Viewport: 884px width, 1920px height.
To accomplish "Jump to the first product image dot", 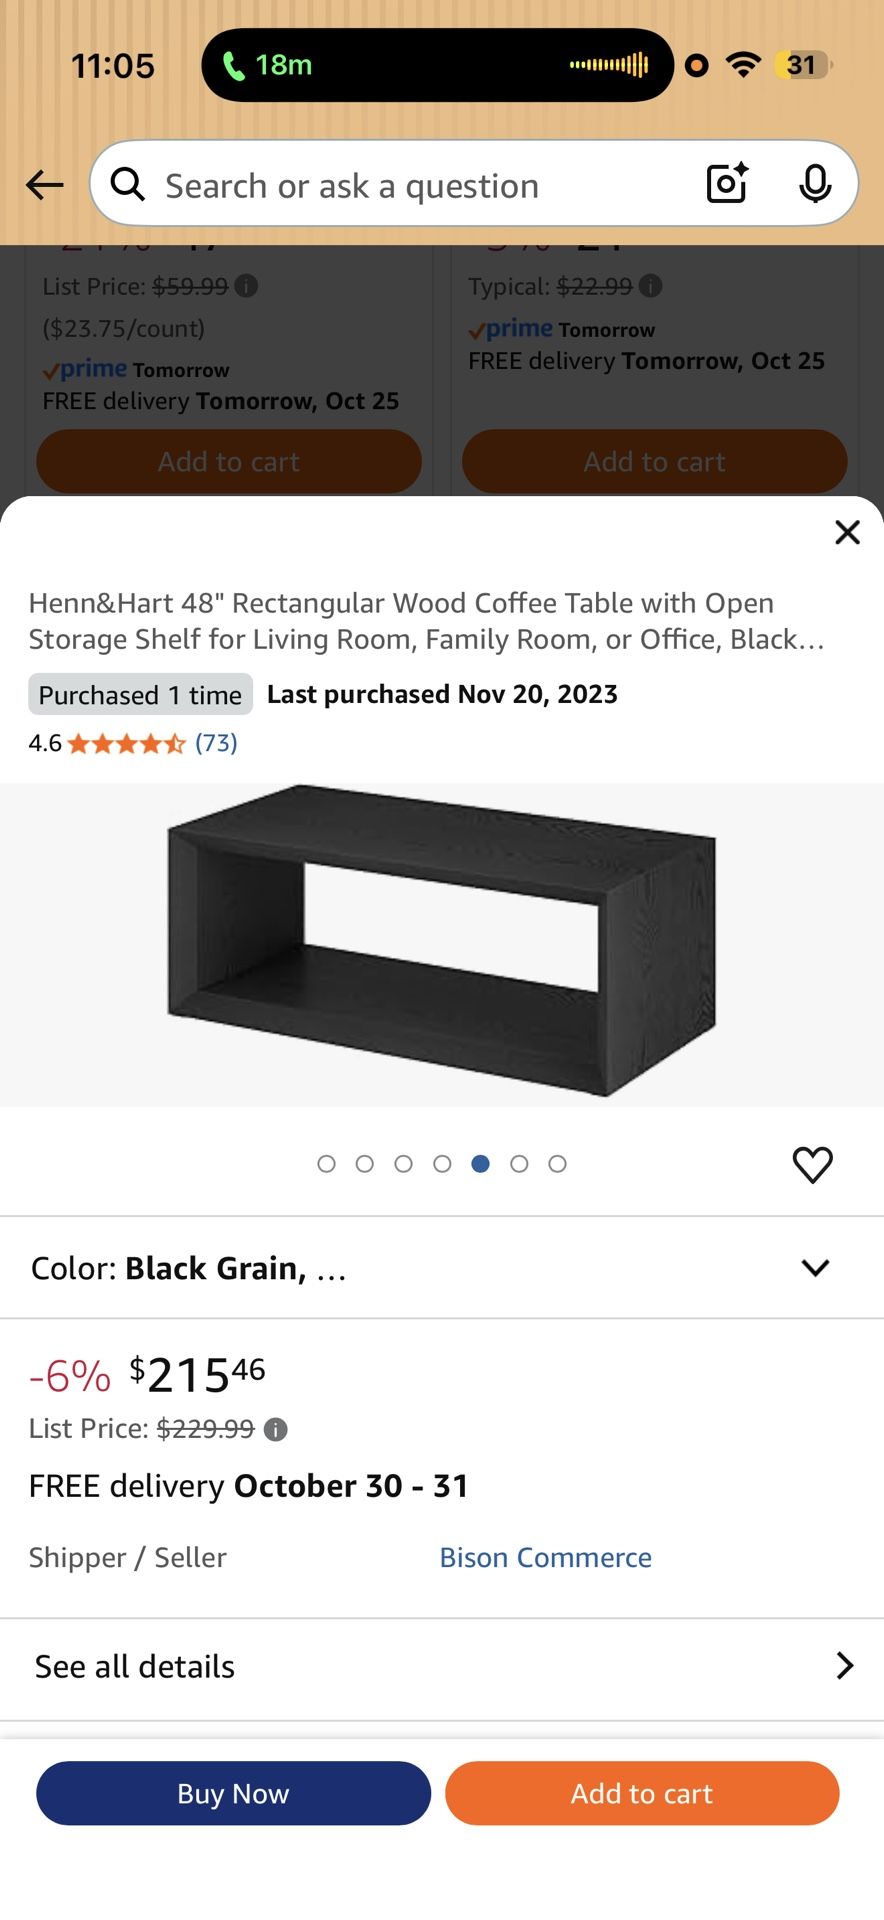I will click(326, 1164).
